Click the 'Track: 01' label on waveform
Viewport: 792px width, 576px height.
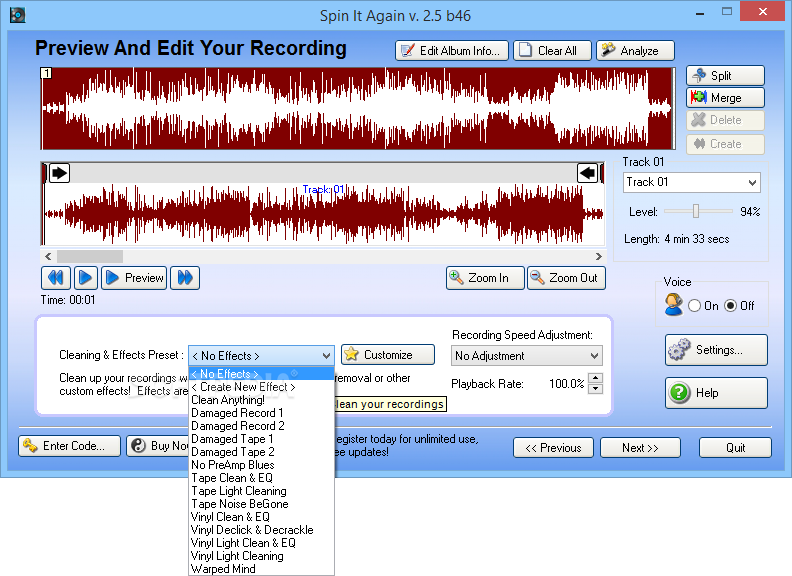pos(323,189)
